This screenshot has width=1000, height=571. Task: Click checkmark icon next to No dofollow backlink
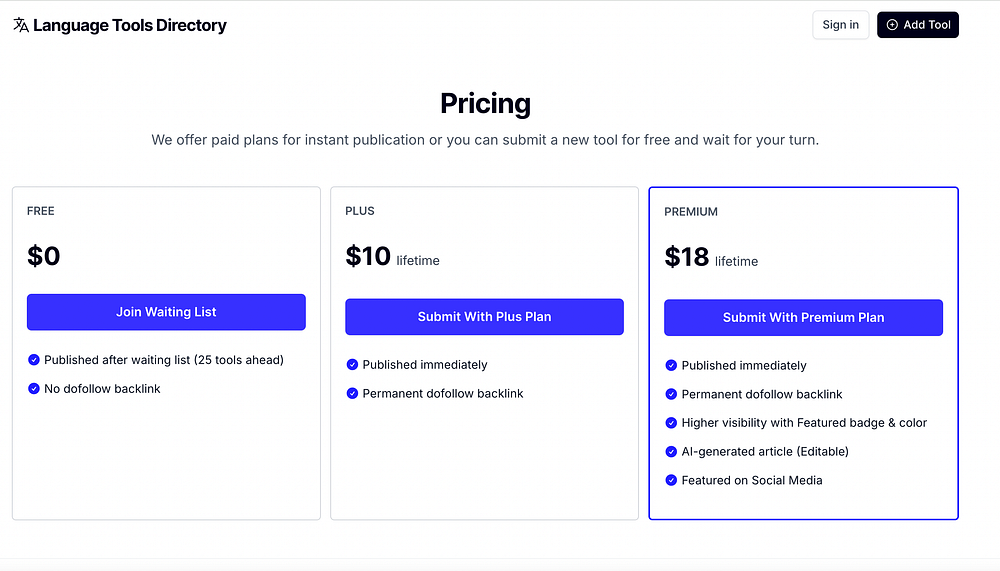click(34, 389)
